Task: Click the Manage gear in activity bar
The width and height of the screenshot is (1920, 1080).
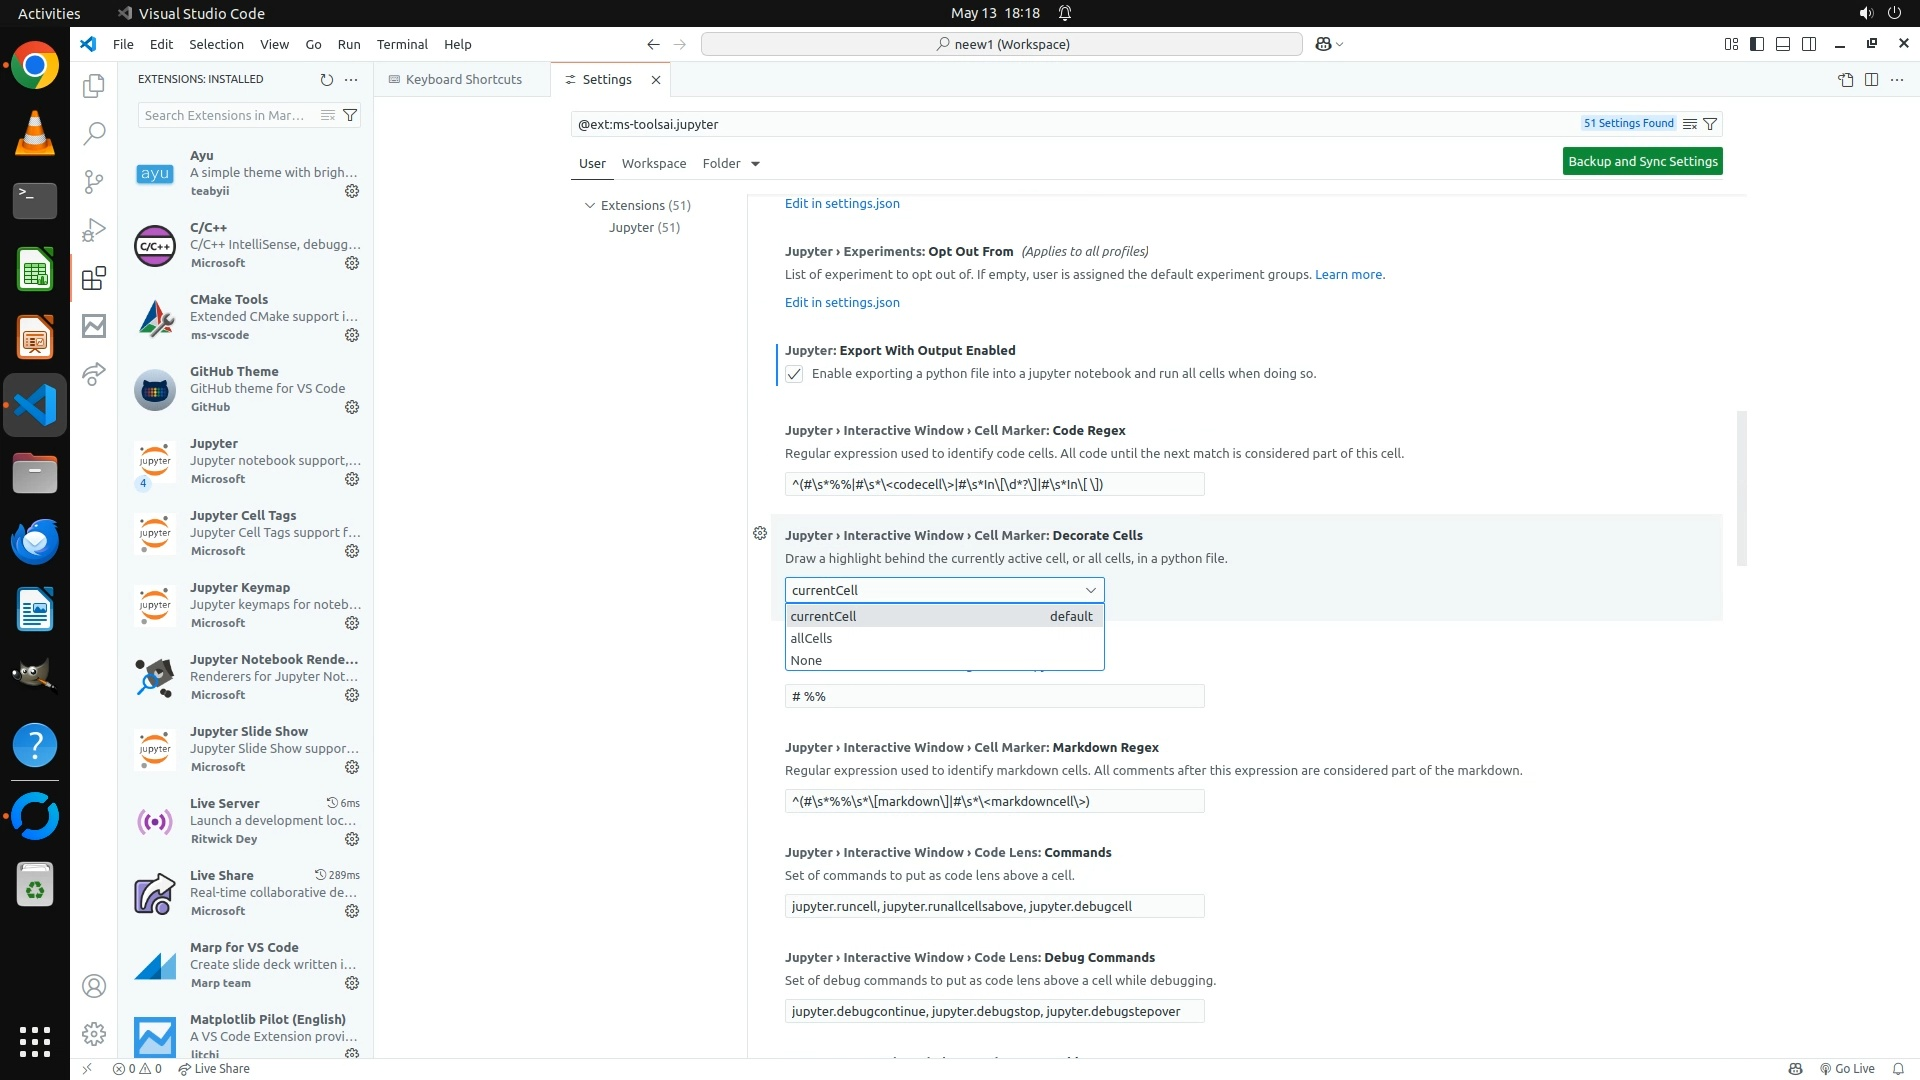Action: pos(94,1034)
